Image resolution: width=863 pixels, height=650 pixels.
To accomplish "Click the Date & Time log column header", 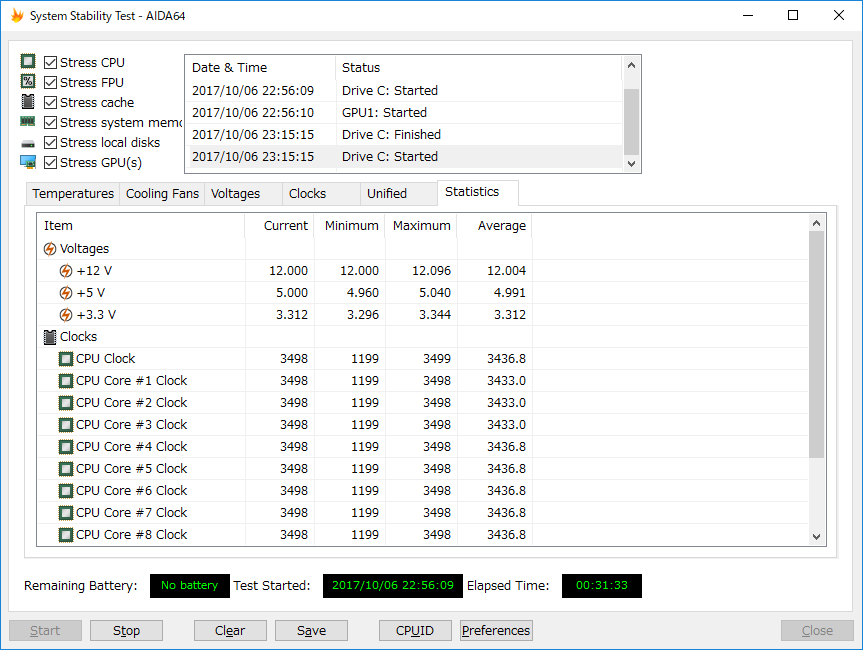I will [x=260, y=68].
